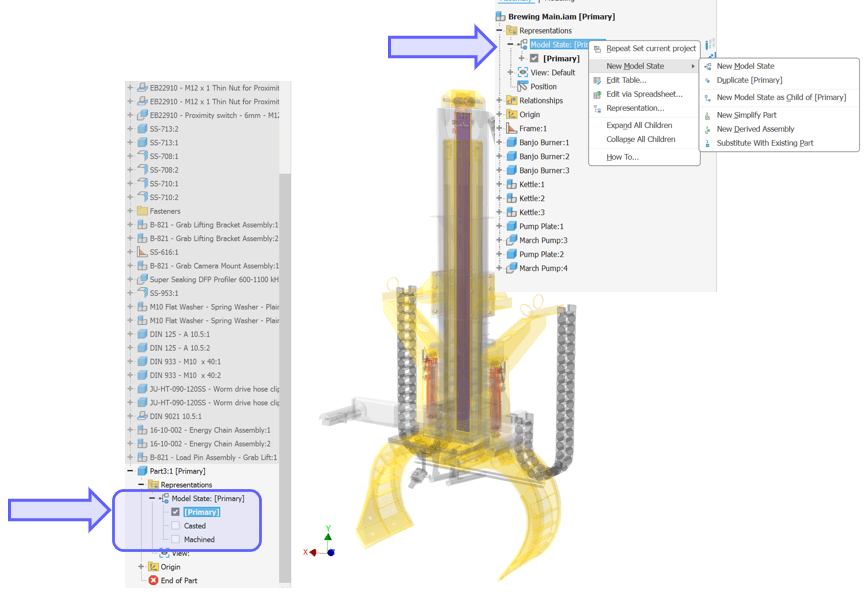Viewport: 868px width, 608px height.
Task: Select the March Pump:3 tree item
Action: 543,241
